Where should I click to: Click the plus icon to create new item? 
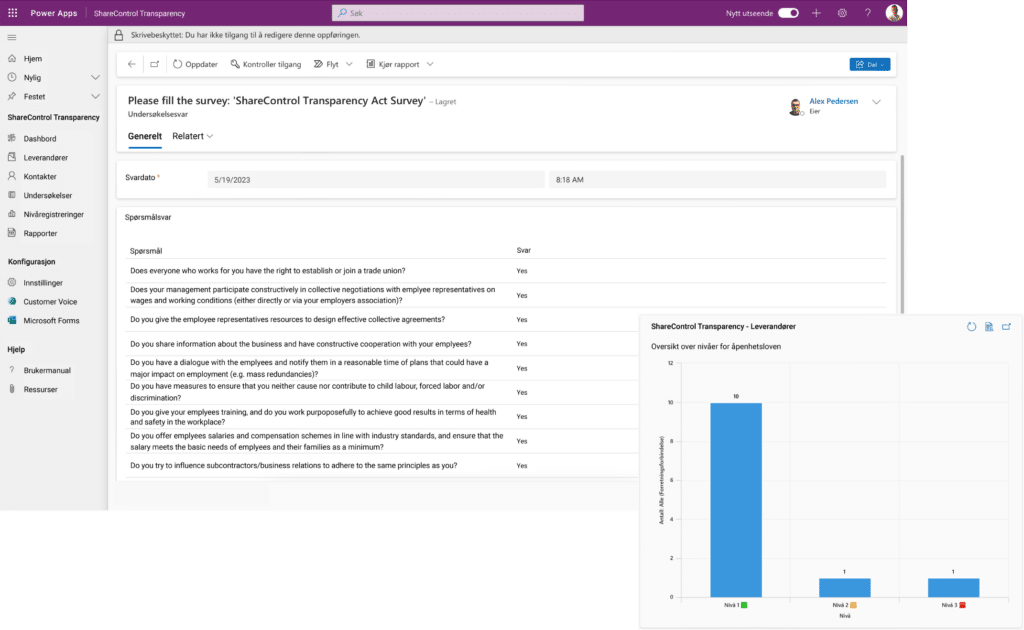pos(818,13)
